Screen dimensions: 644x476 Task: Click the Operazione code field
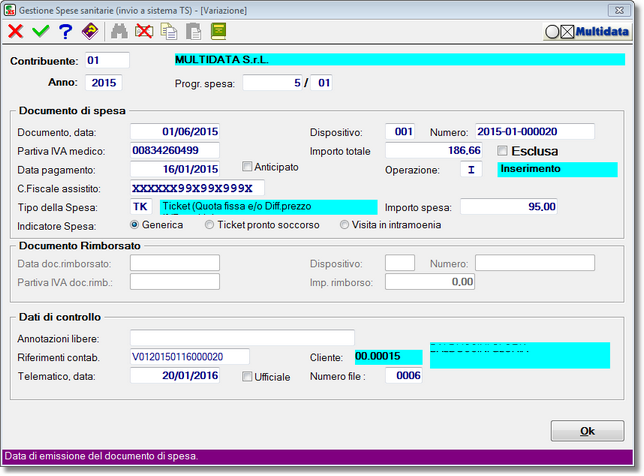click(x=471, y=169)
